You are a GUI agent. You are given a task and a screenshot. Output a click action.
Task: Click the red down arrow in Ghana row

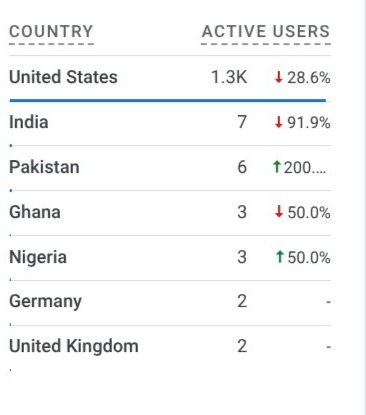click(x=279, y=212)
